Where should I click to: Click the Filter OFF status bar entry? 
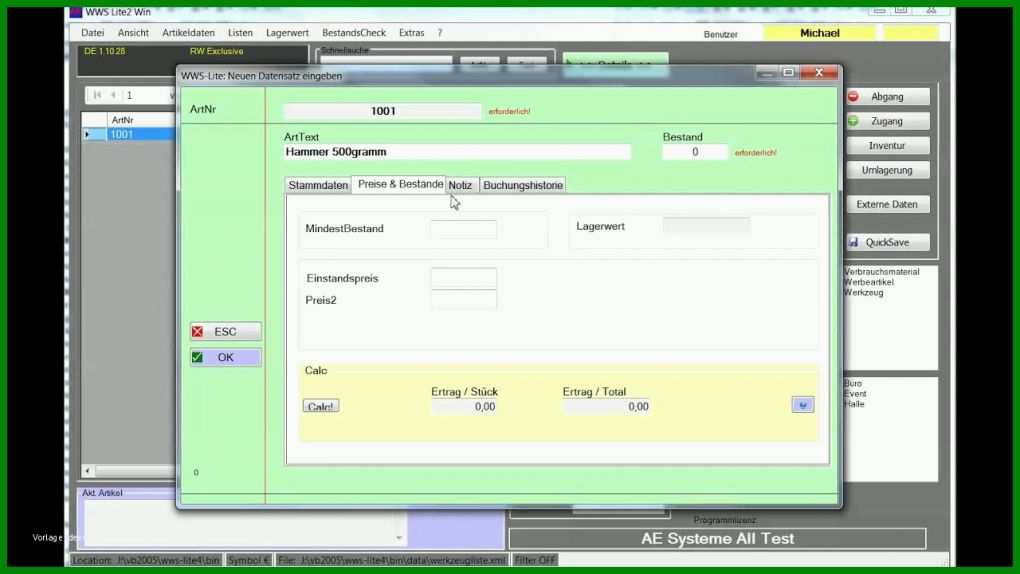(535, 560)
